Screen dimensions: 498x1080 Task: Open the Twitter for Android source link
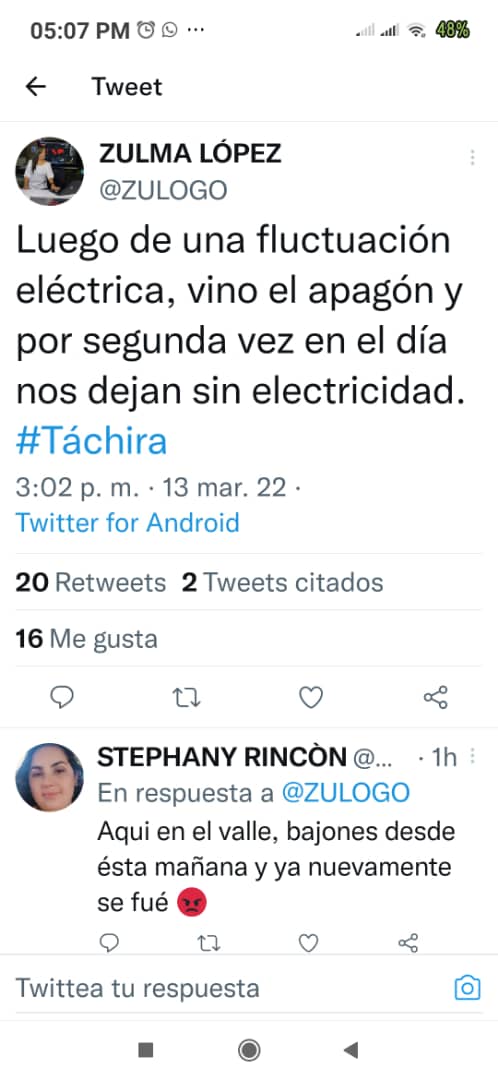point(127,523)
